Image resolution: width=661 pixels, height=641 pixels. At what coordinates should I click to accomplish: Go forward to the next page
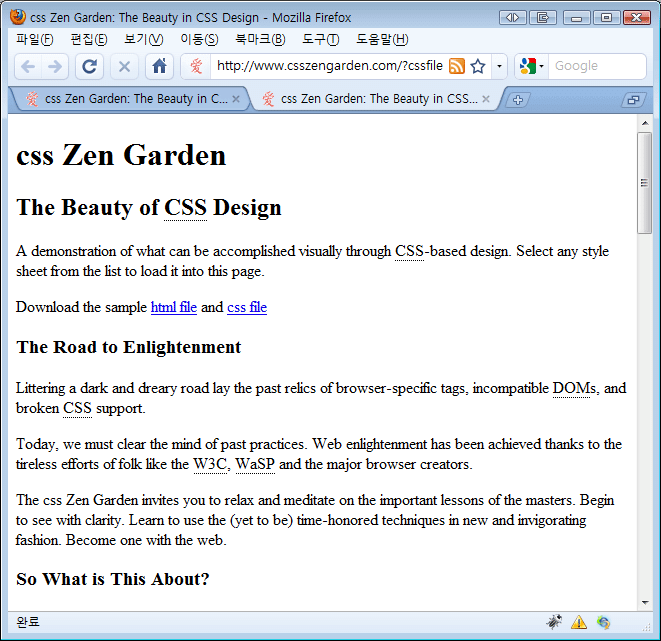pyautogui.click(x=55, y=66)
